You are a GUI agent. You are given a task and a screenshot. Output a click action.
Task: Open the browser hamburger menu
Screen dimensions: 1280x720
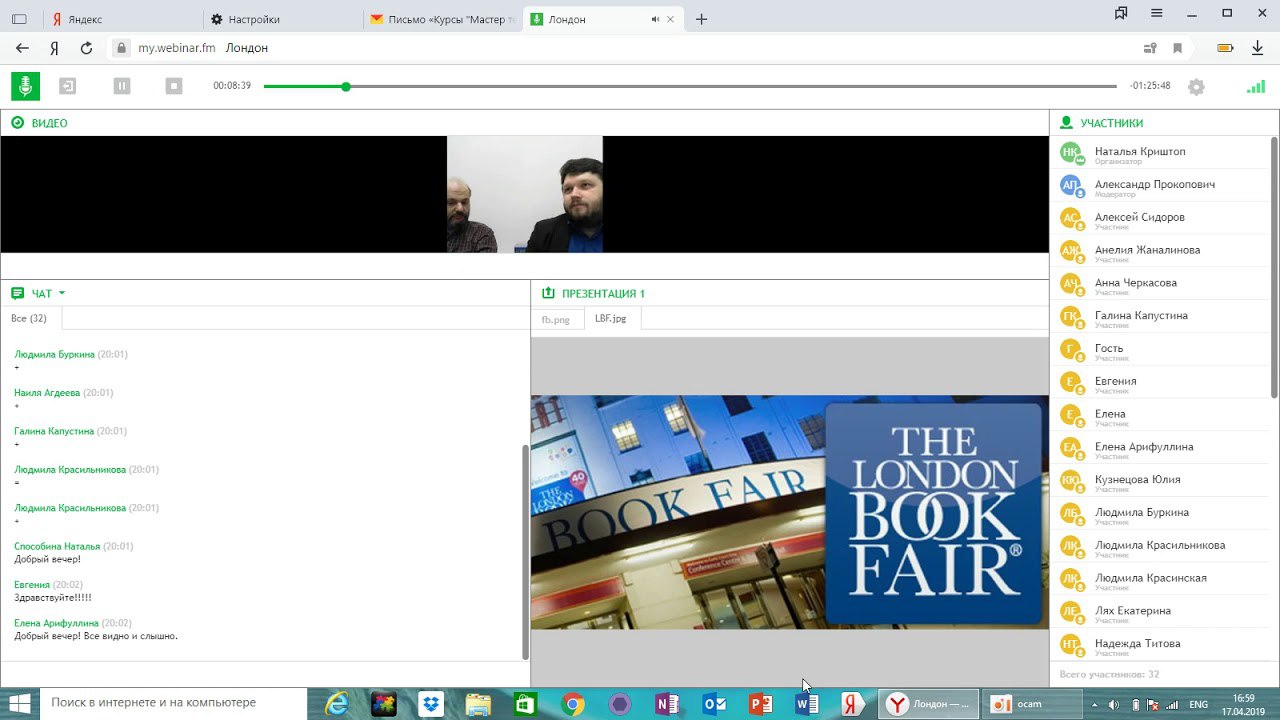(x=1156, y=14)
